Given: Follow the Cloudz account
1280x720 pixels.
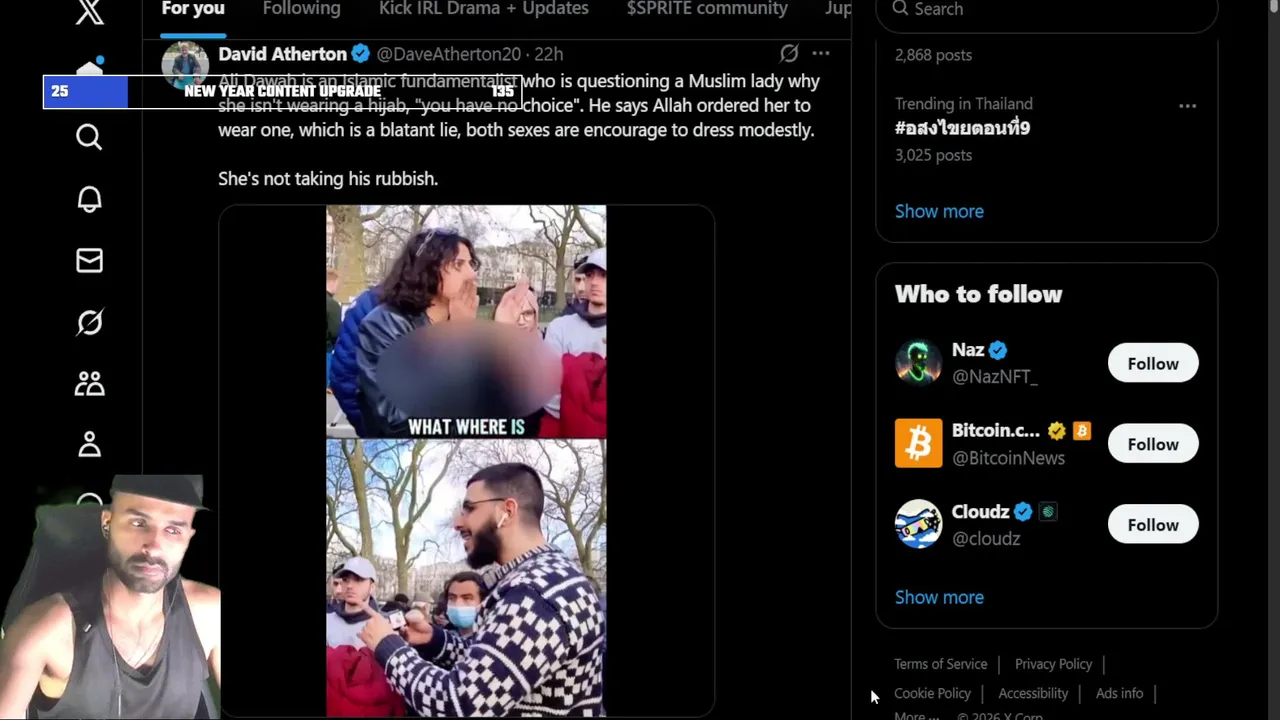Looking at the screenshot, I should coord(1153,525).
